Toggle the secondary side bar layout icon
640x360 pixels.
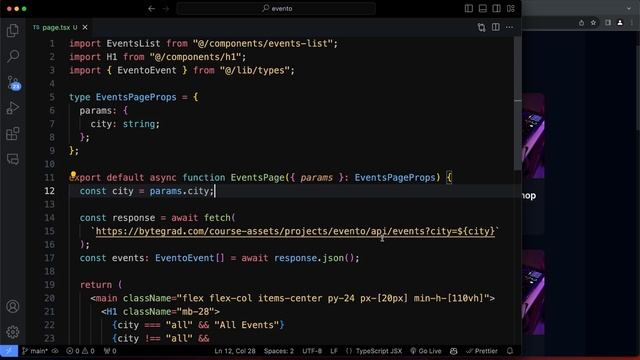coord(496,8)
